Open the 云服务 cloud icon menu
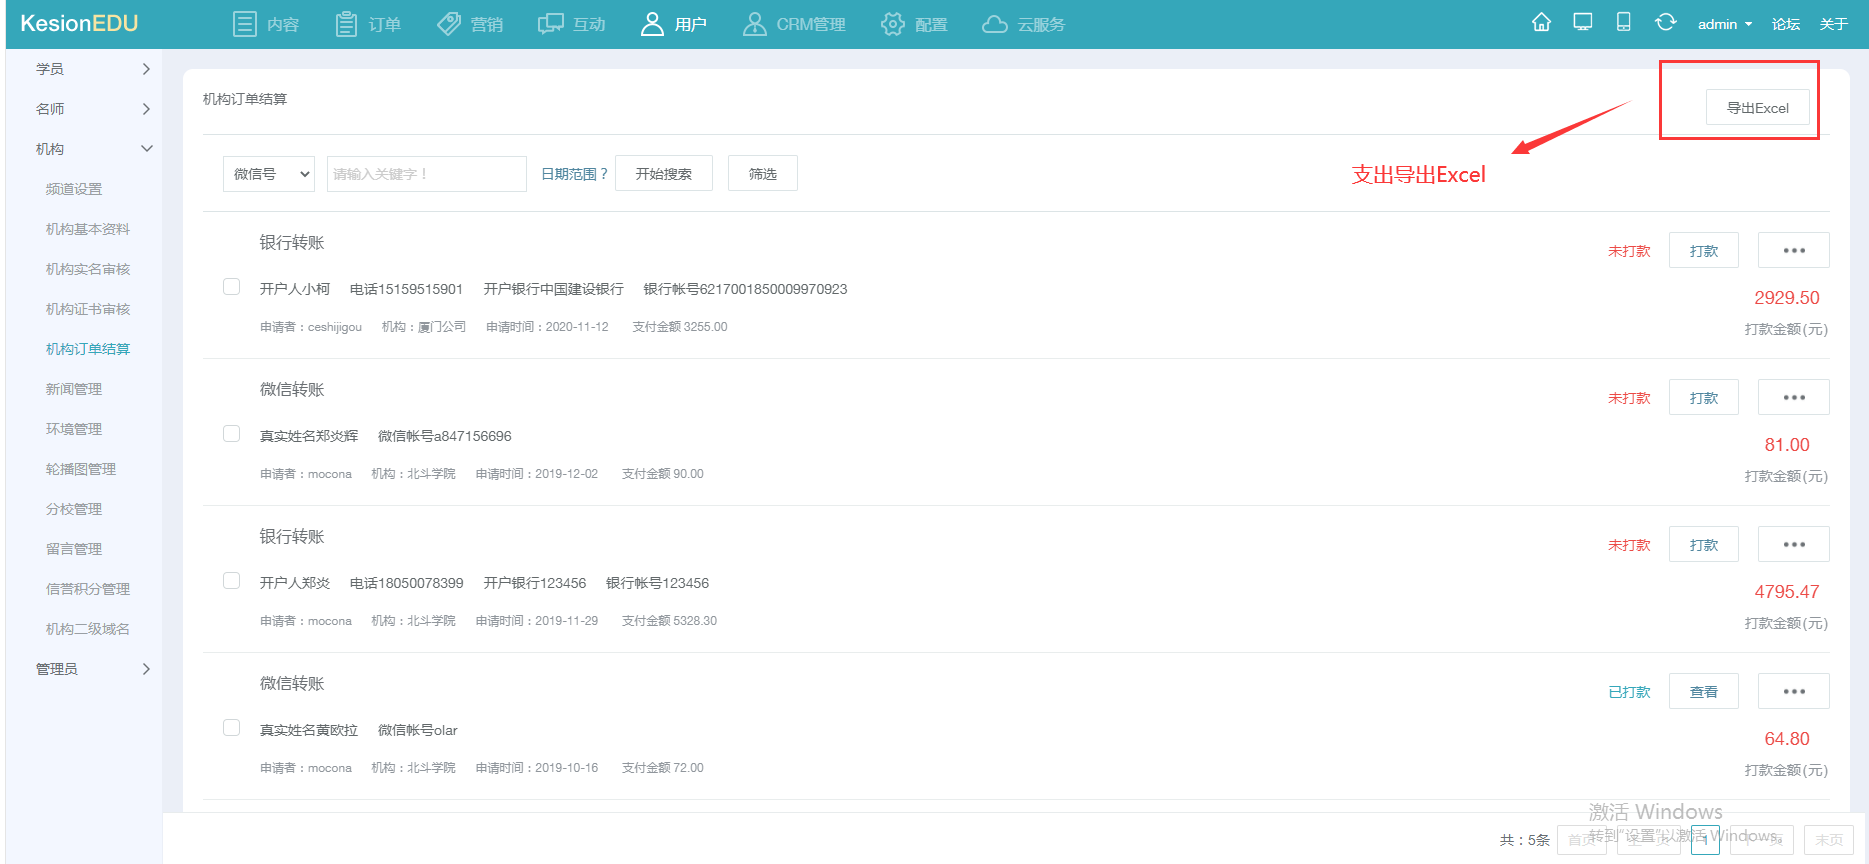 1023,24
